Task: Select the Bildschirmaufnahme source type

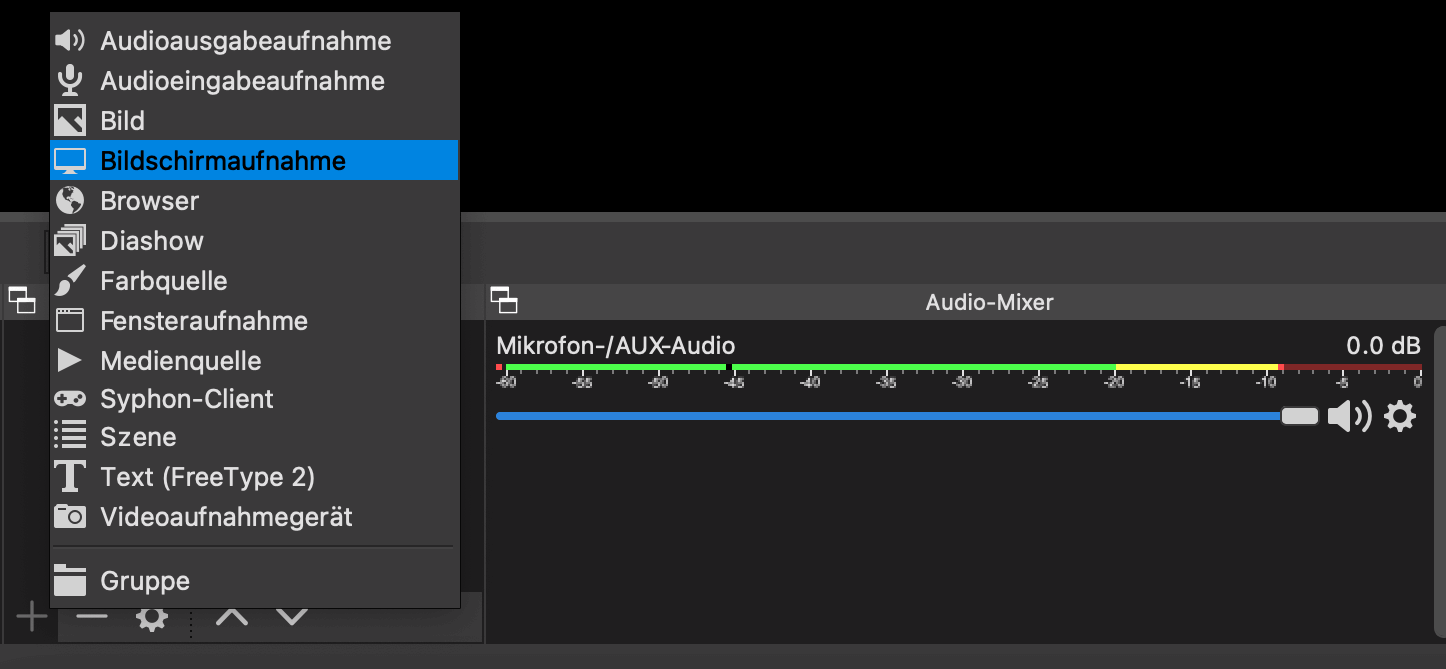Action: coord(222,160)
